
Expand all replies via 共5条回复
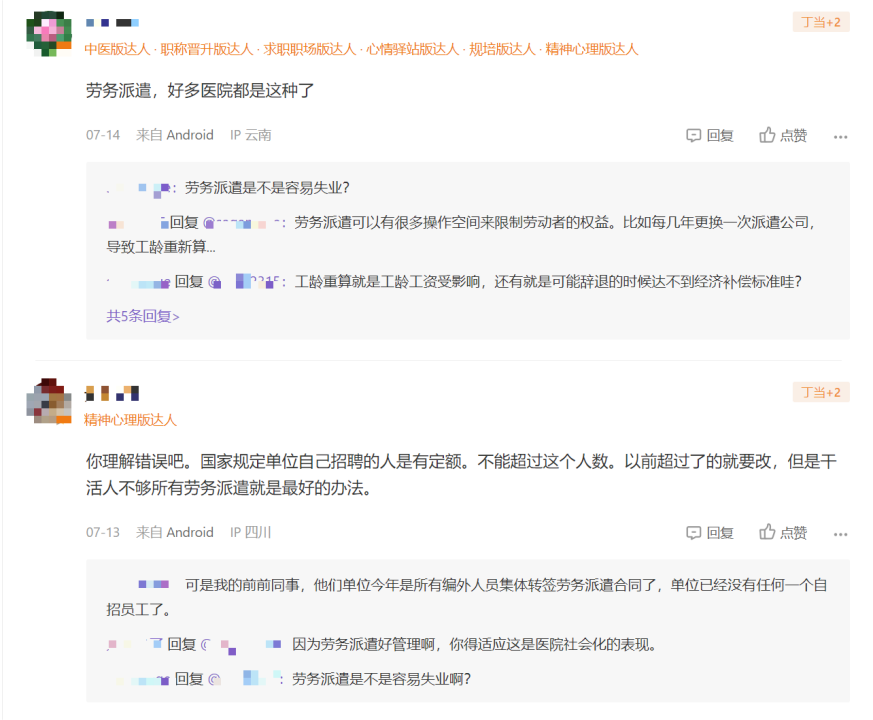(x=143, y=316)
